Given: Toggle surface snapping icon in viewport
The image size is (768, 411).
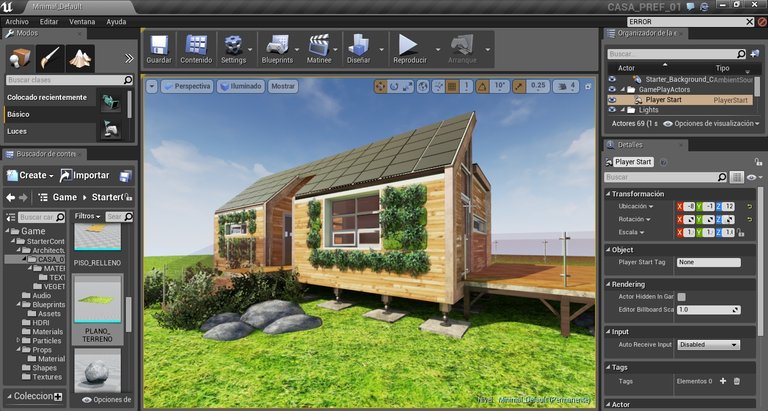Looking at the screenshot, I should coord(438,87).
